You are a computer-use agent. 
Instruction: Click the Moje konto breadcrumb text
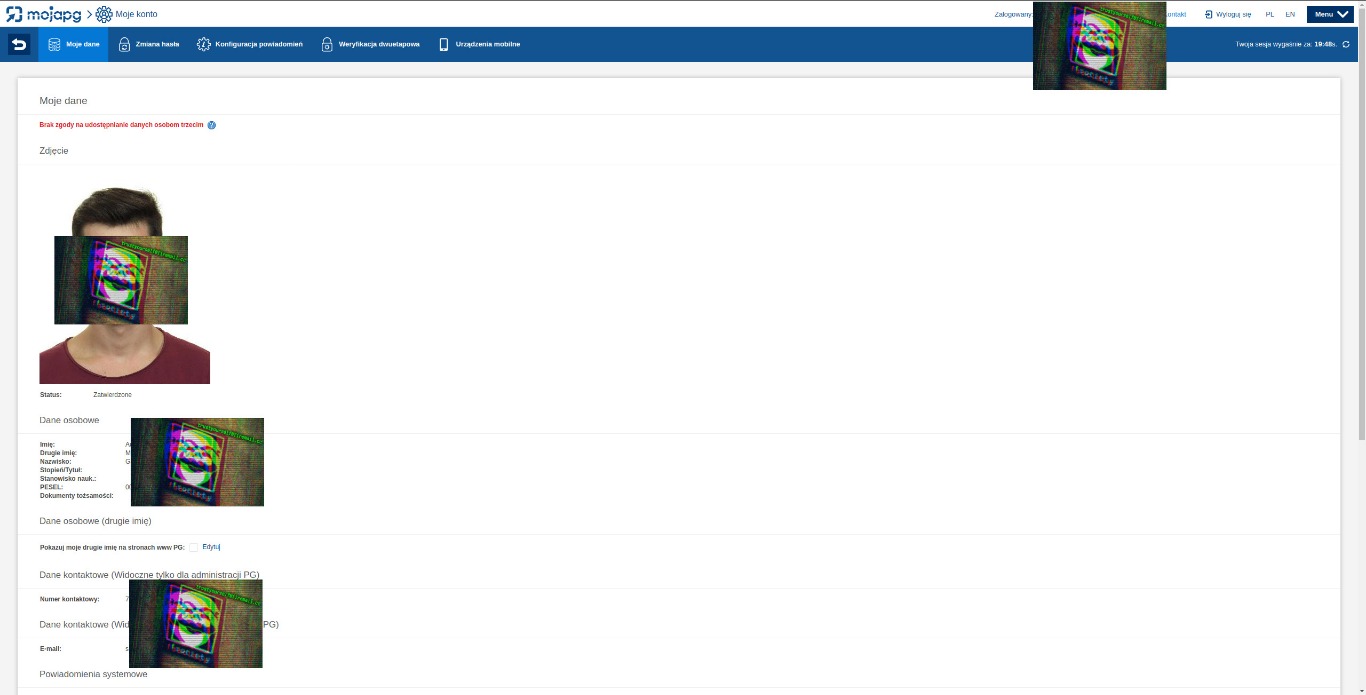click(136, 14)
